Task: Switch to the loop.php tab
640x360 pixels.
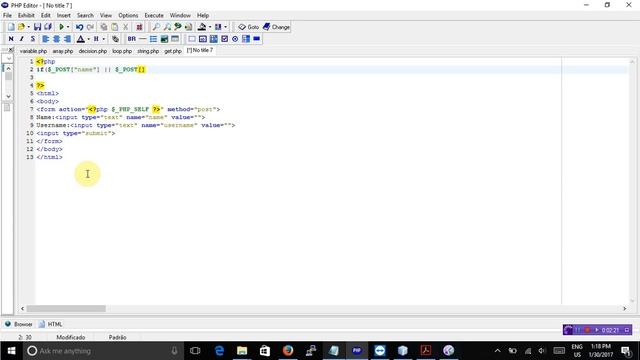Action: tap(122, 51)
